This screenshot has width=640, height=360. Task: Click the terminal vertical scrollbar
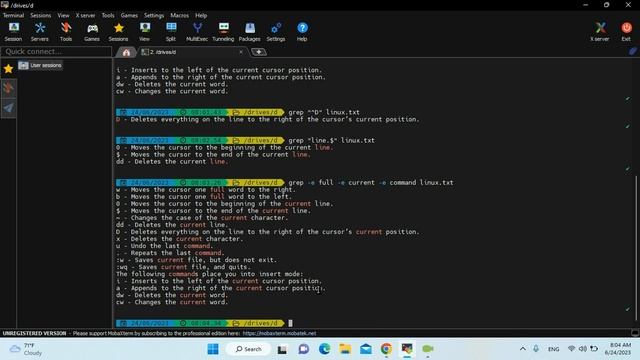636,248
